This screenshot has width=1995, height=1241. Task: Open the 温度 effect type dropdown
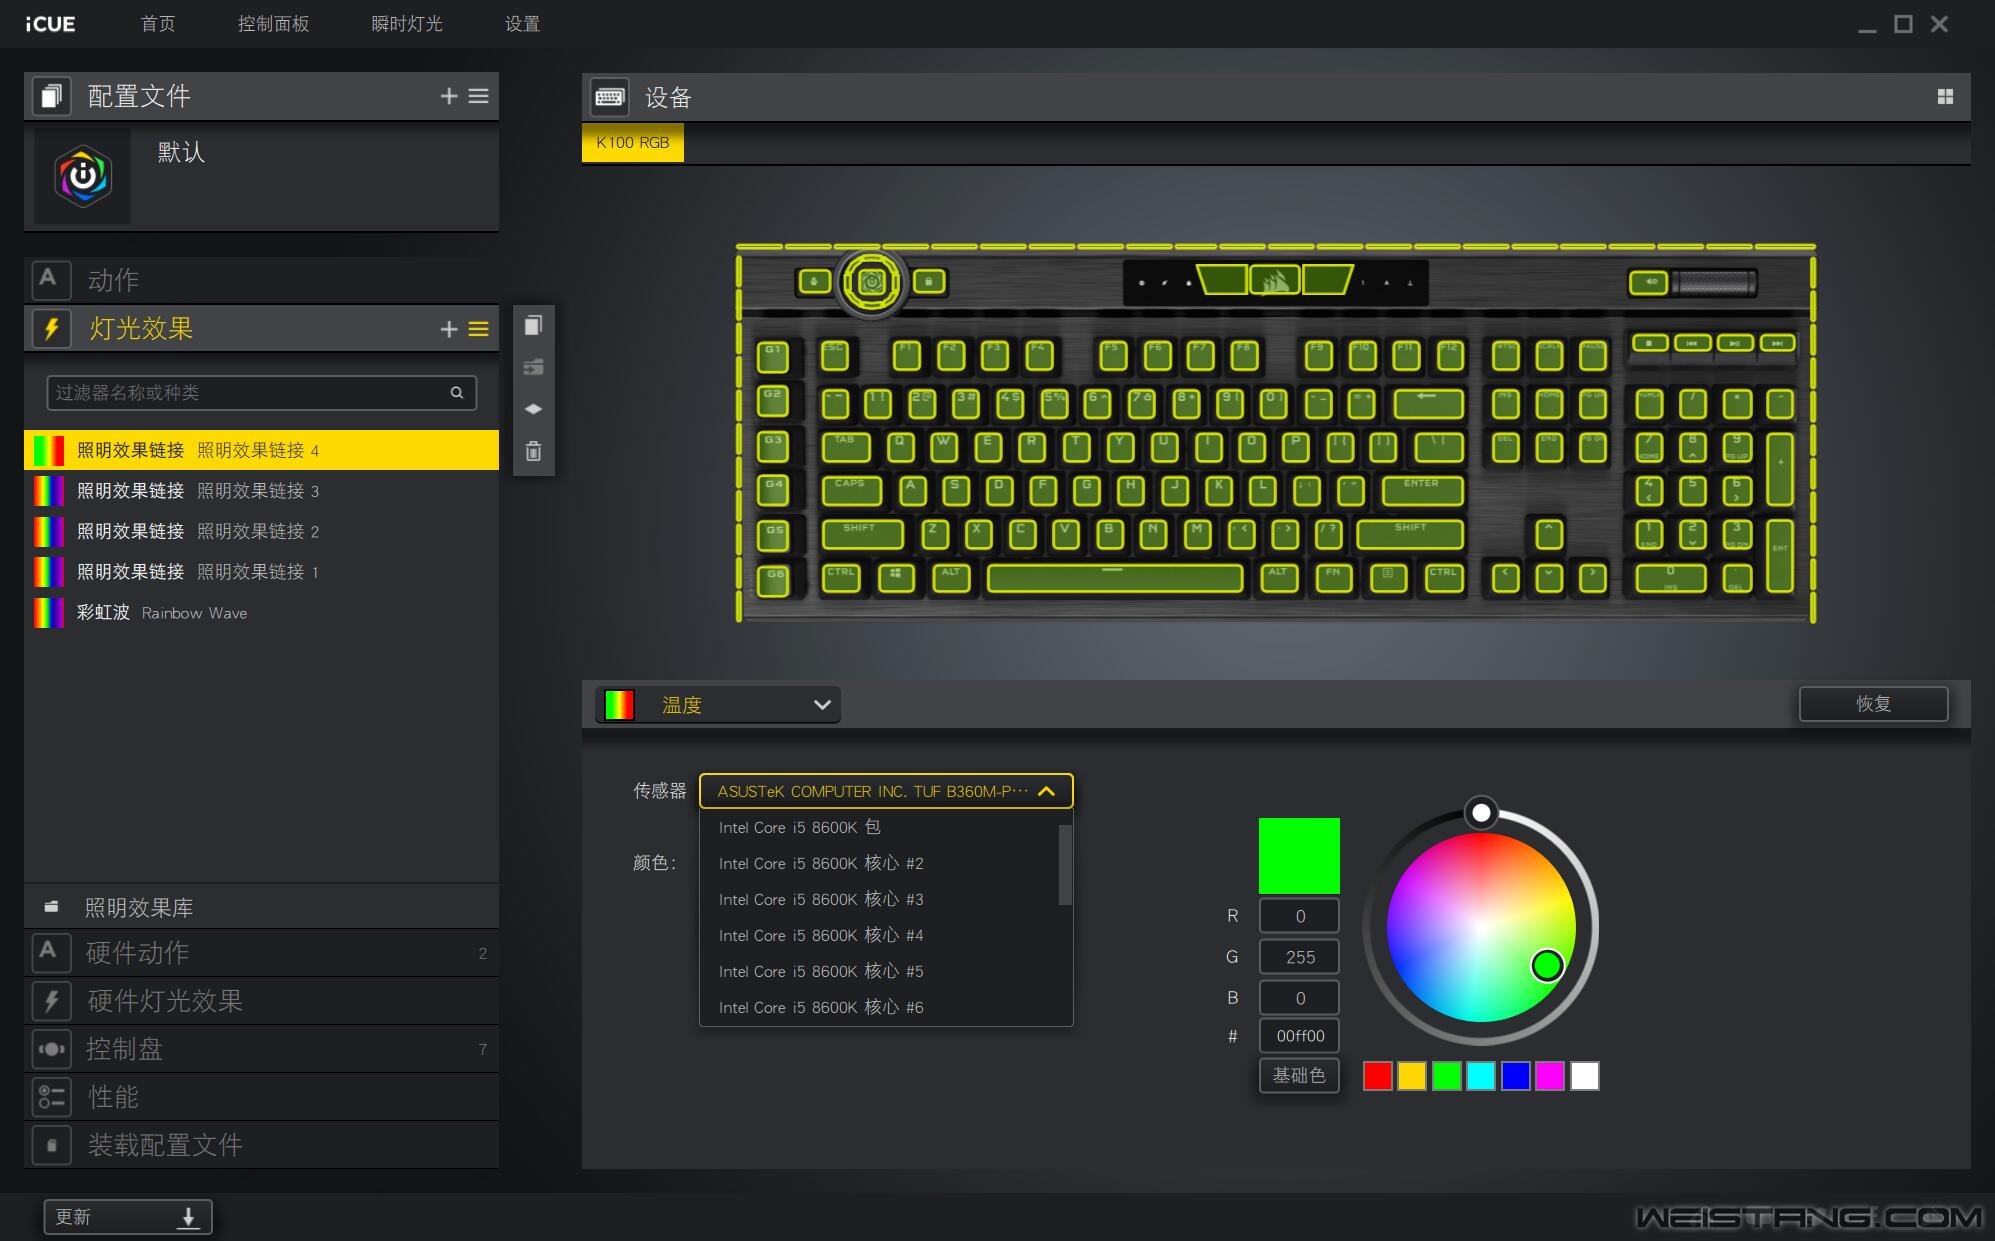pos(718,704)
